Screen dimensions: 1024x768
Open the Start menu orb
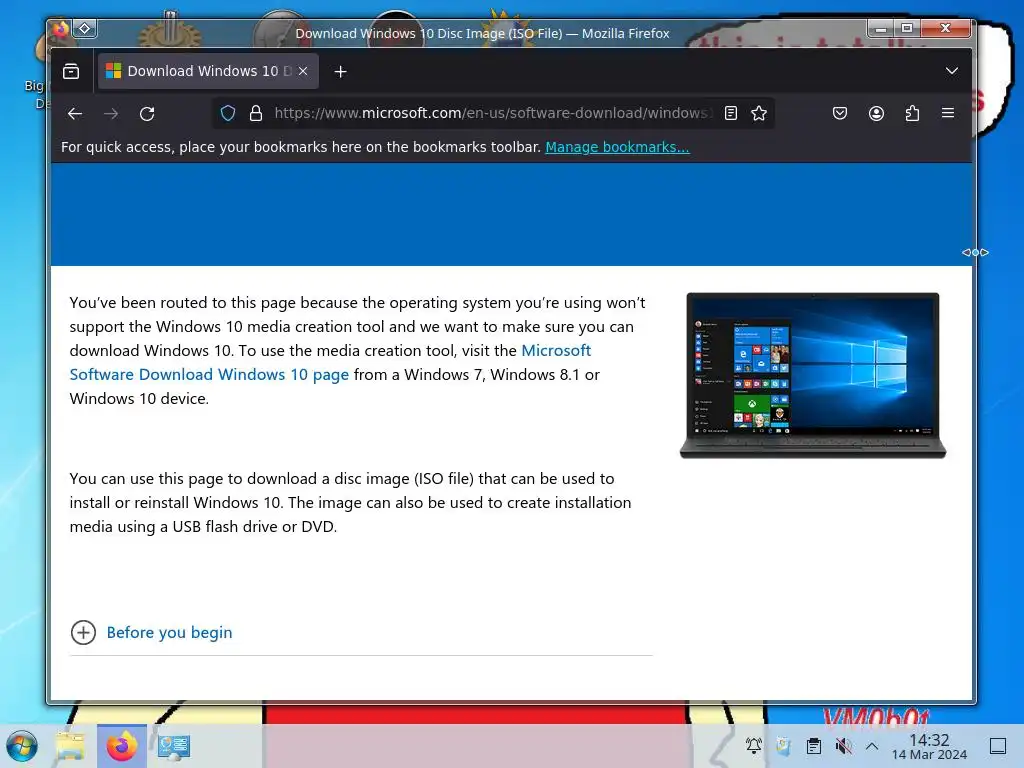pos(22,746)
